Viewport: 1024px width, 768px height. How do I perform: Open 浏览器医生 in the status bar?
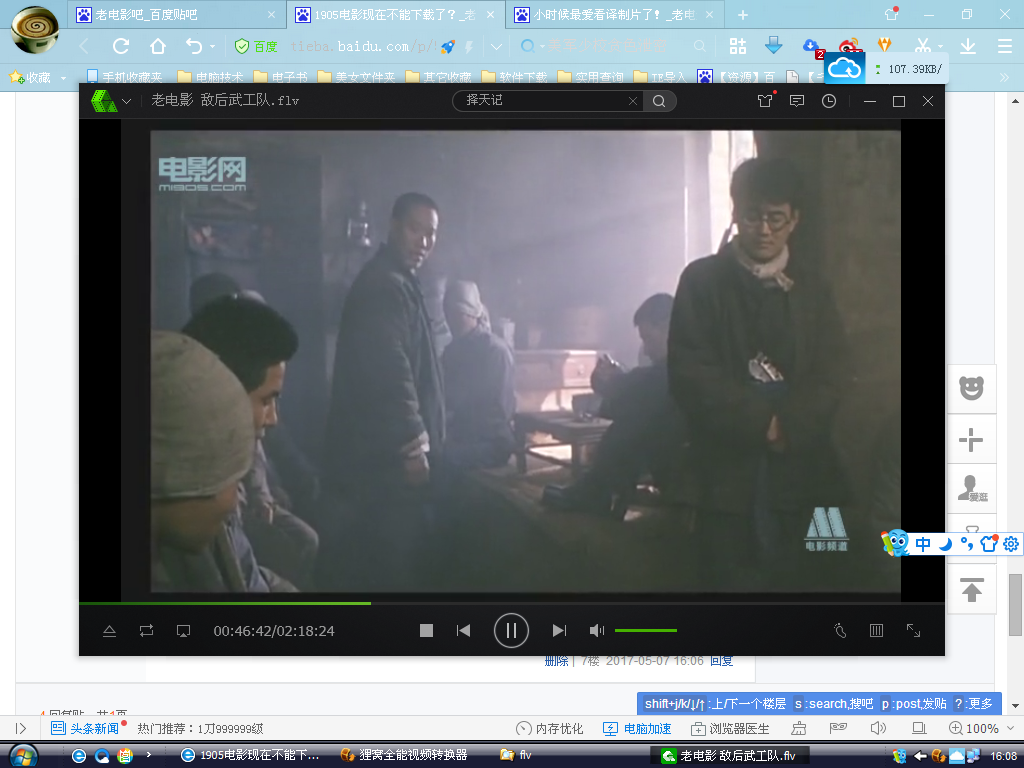point(730,728)
